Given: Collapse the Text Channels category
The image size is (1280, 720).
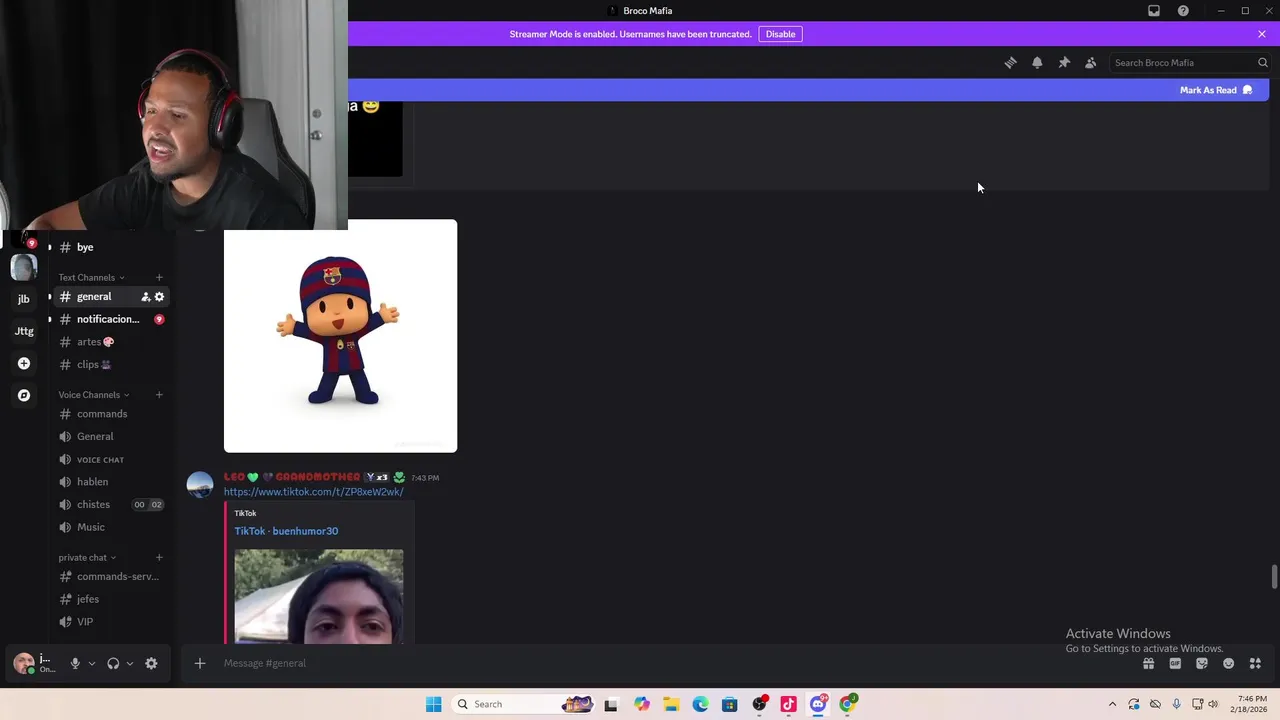Looking at the screenshot, I should (x=91, y=277).
